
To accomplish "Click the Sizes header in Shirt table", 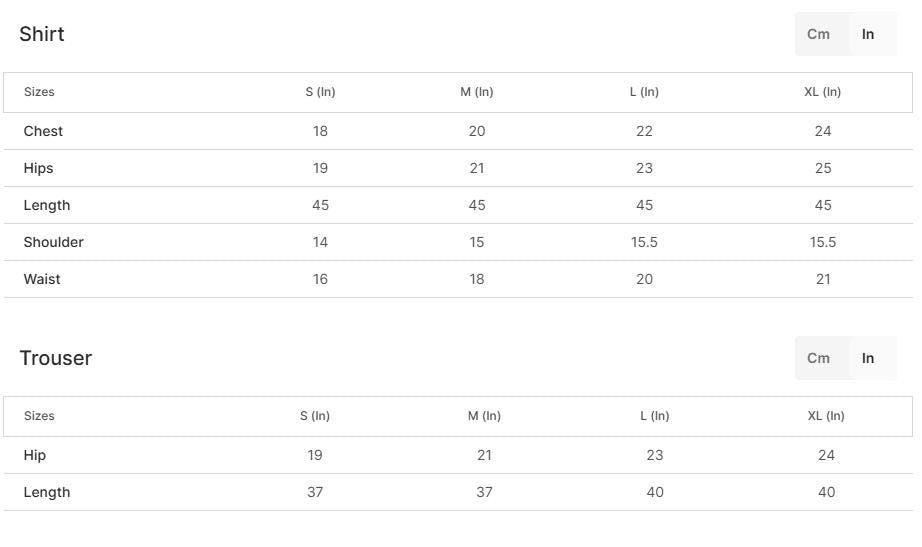I will tap(39, 92).
